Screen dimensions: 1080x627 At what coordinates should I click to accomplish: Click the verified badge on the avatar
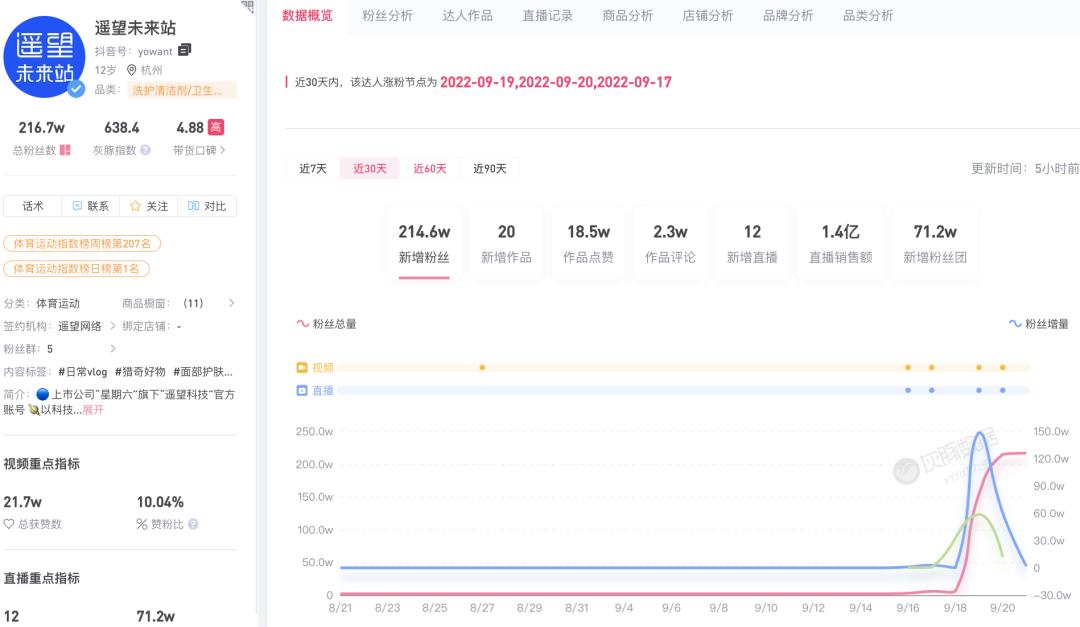click(x=75, y=89)
